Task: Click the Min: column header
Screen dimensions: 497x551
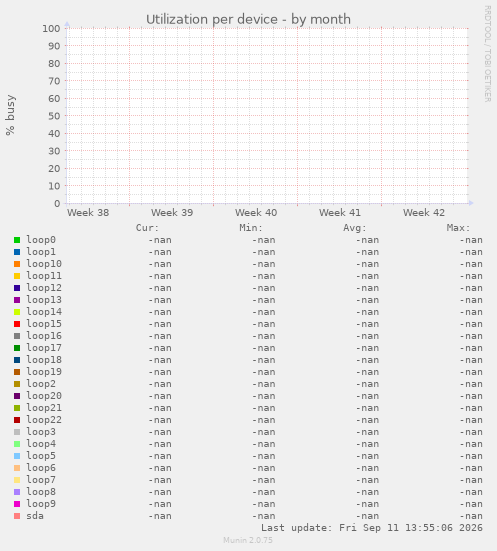Action: pos(251,228)
